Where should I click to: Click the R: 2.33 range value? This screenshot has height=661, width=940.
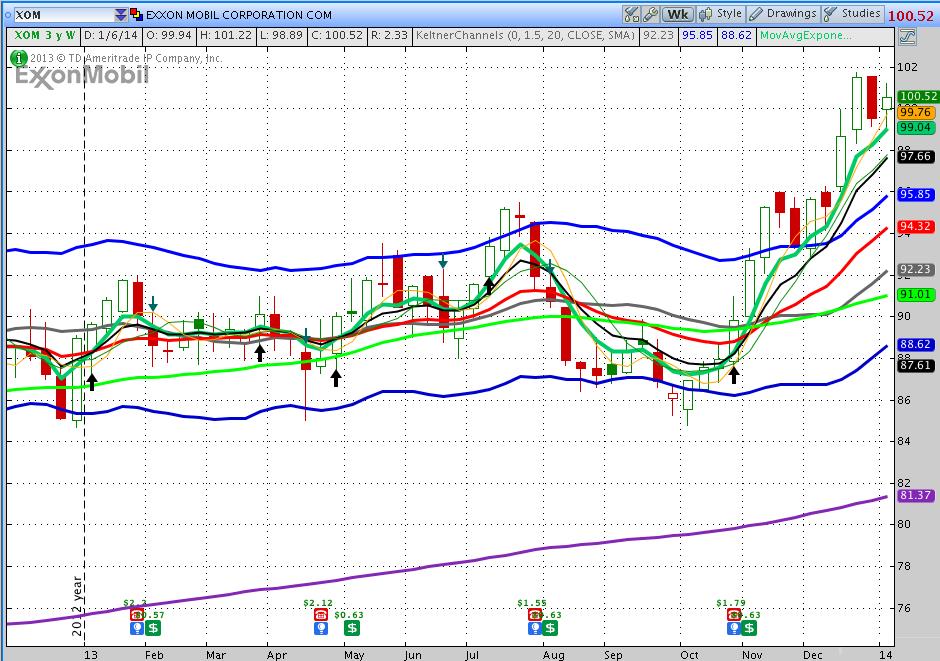(x=390, y=35)
